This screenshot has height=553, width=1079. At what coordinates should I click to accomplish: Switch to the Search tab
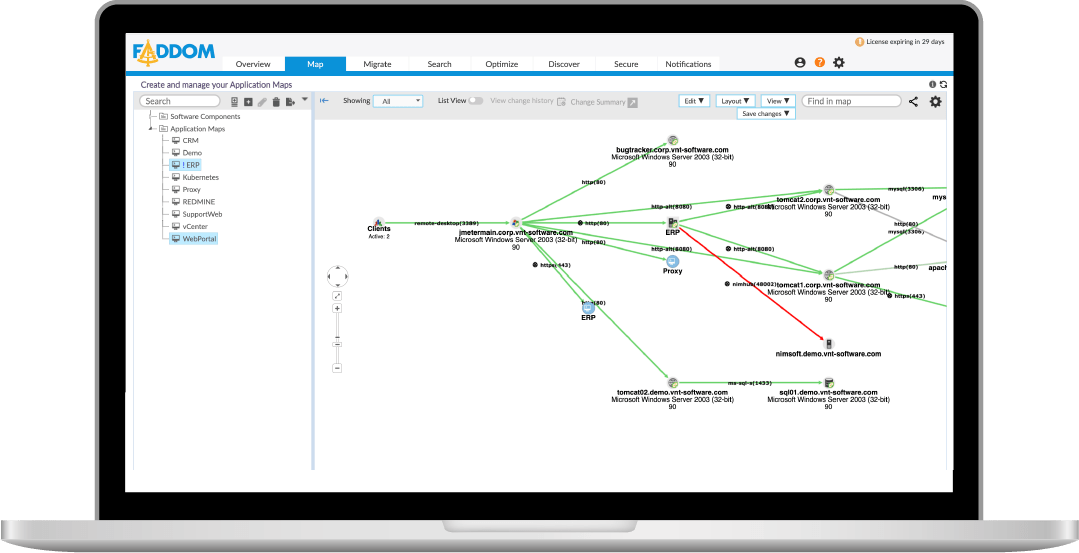point(439,64)
